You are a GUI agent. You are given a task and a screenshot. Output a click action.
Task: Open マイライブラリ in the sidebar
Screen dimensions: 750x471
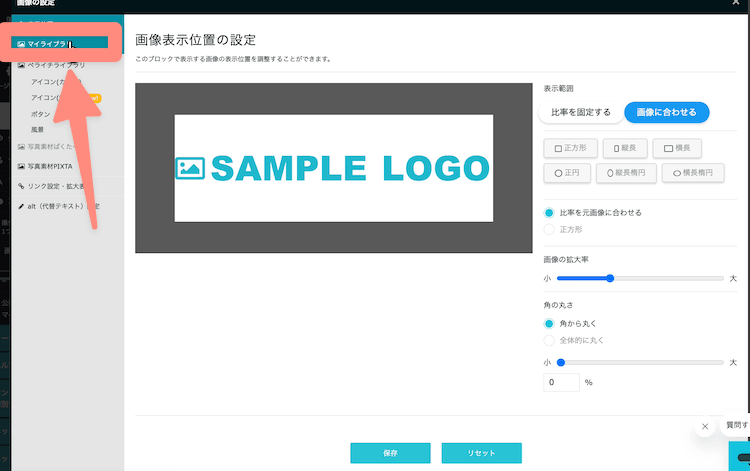coord(59,44)
